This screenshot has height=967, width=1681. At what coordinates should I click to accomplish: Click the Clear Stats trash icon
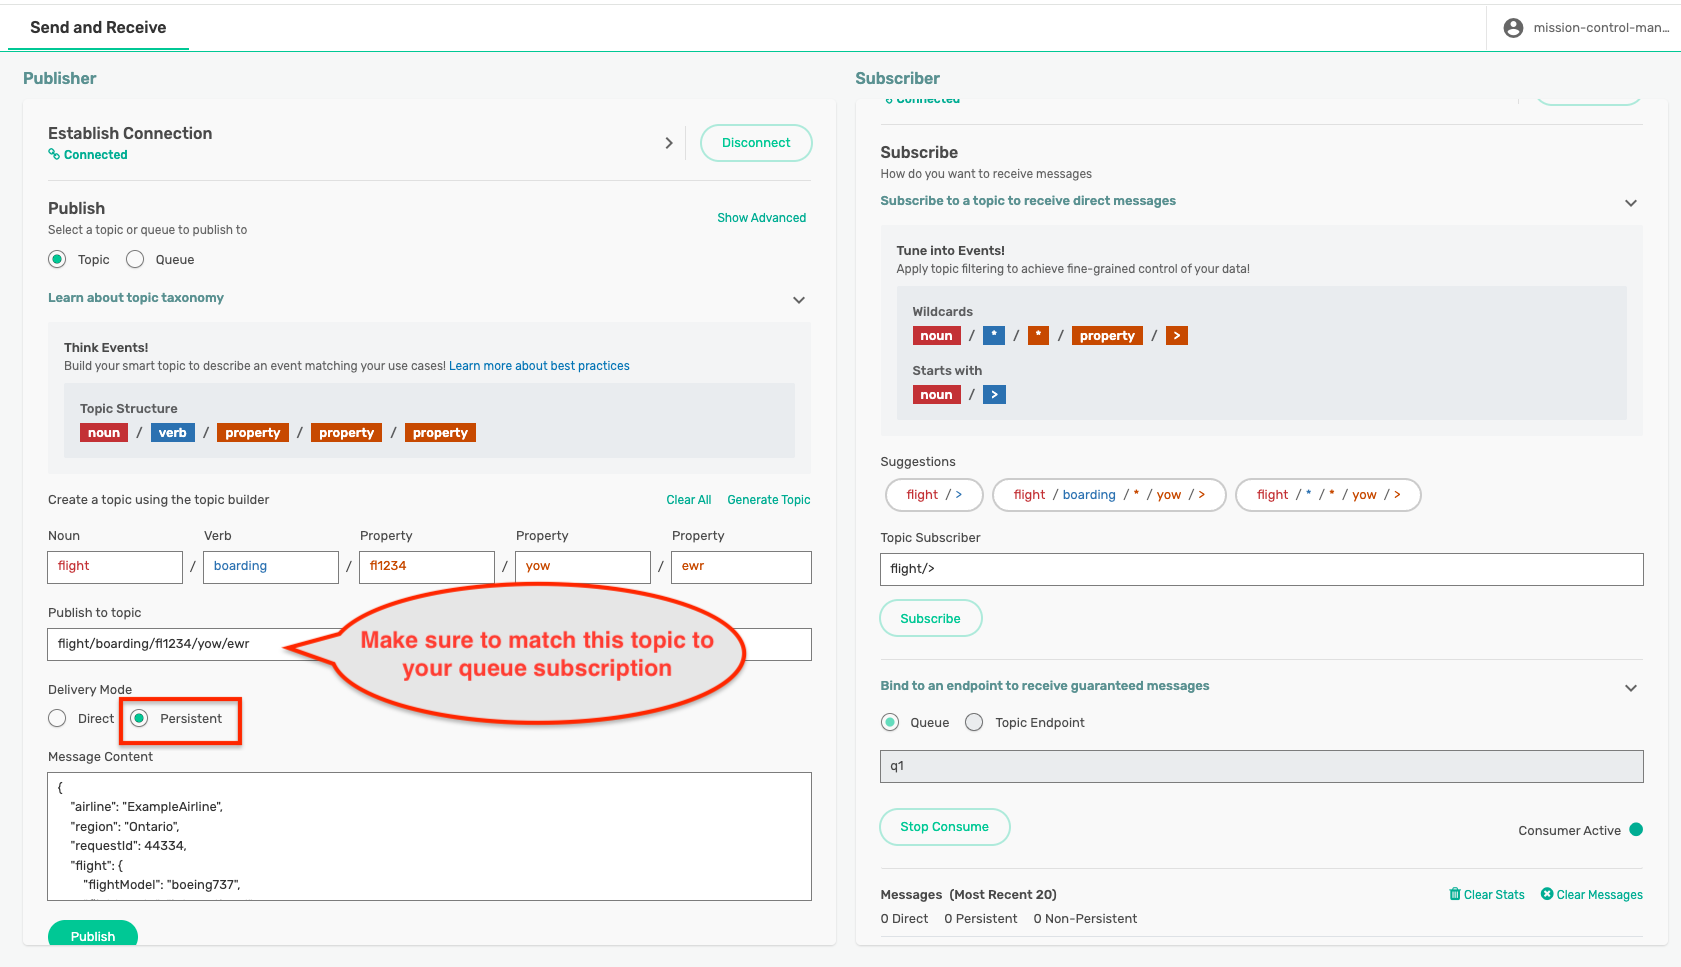(x=1455, y=894)
